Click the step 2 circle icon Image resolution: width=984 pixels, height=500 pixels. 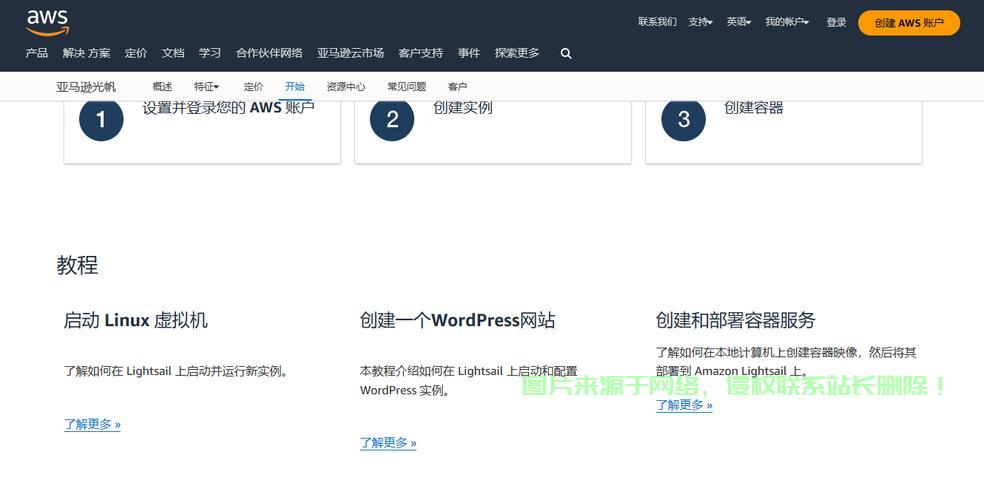click(392, 120)
